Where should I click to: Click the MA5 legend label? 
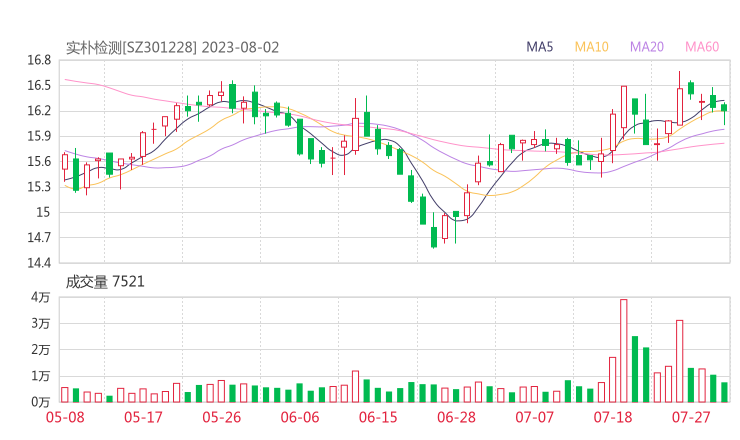coord(539,47)
